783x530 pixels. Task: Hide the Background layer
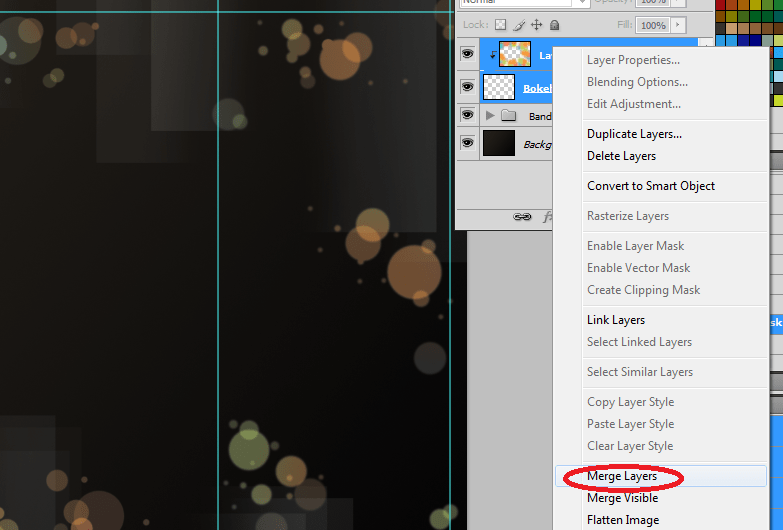467,143
